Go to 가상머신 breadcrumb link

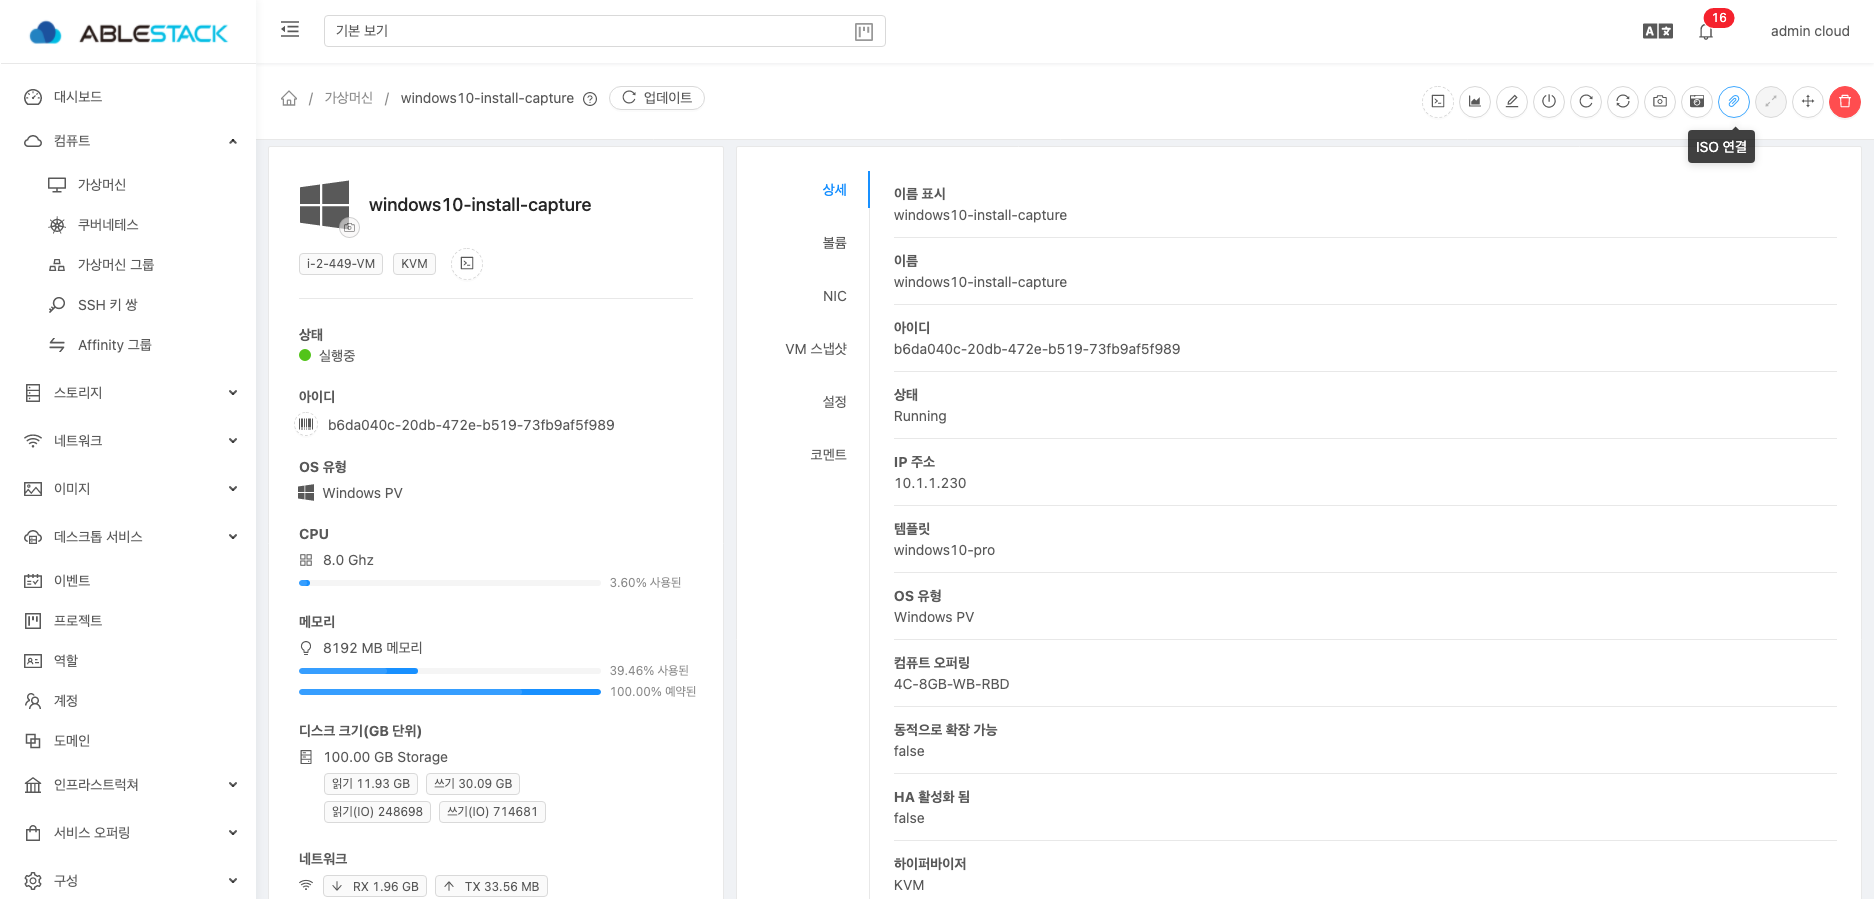tap(348, 98)
